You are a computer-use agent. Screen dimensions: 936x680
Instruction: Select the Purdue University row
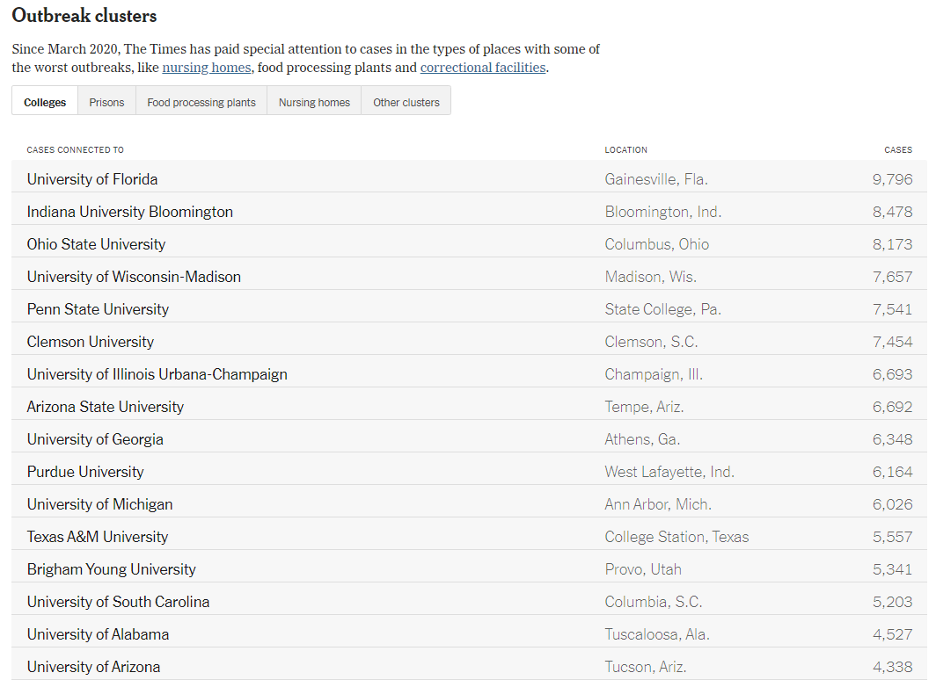(x=85, y=472)
